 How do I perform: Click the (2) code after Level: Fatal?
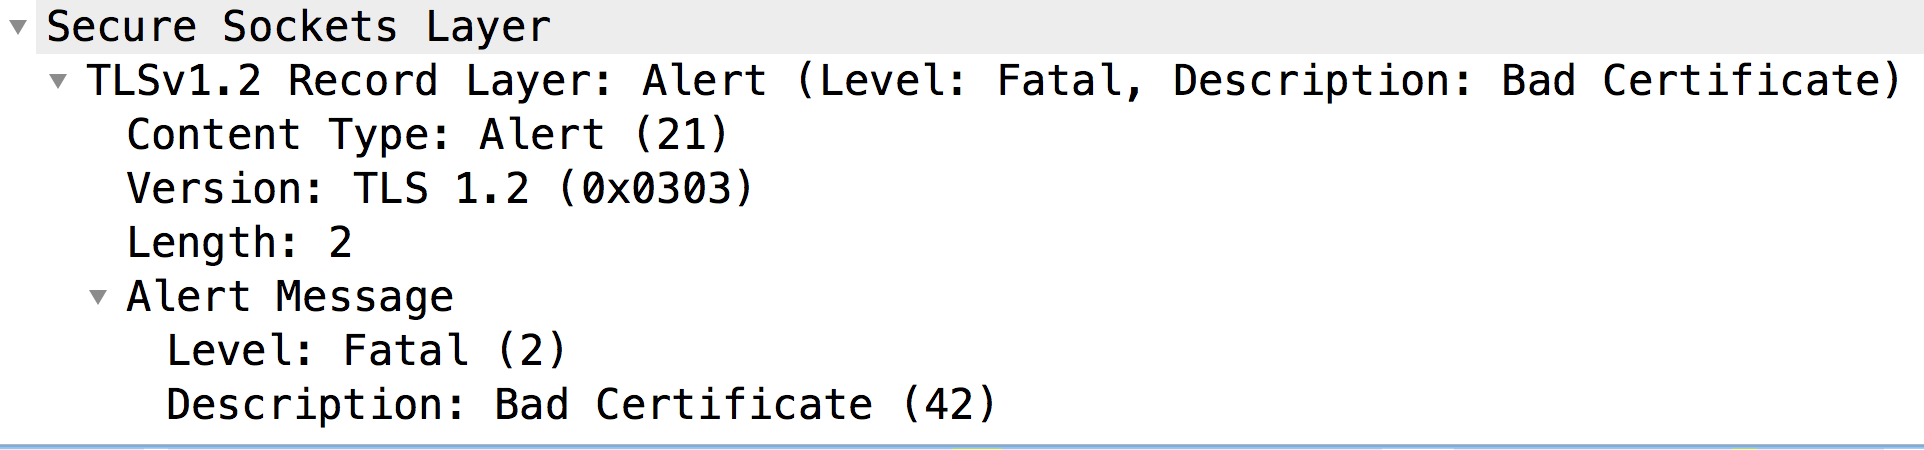coord(531,351)
